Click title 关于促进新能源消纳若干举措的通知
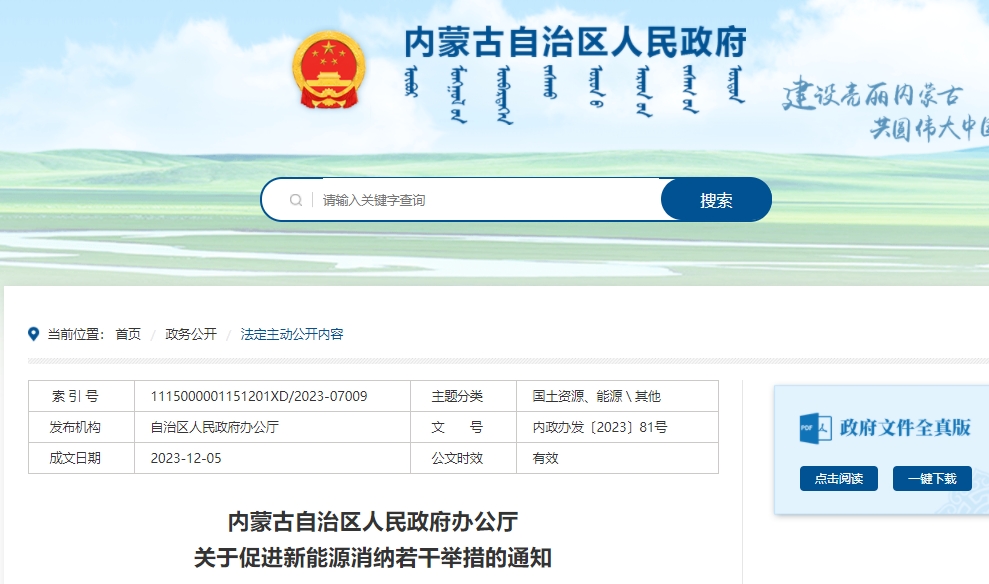Viewport: 989px width, 584px height. pyautogui.click(x=373, y=557)
